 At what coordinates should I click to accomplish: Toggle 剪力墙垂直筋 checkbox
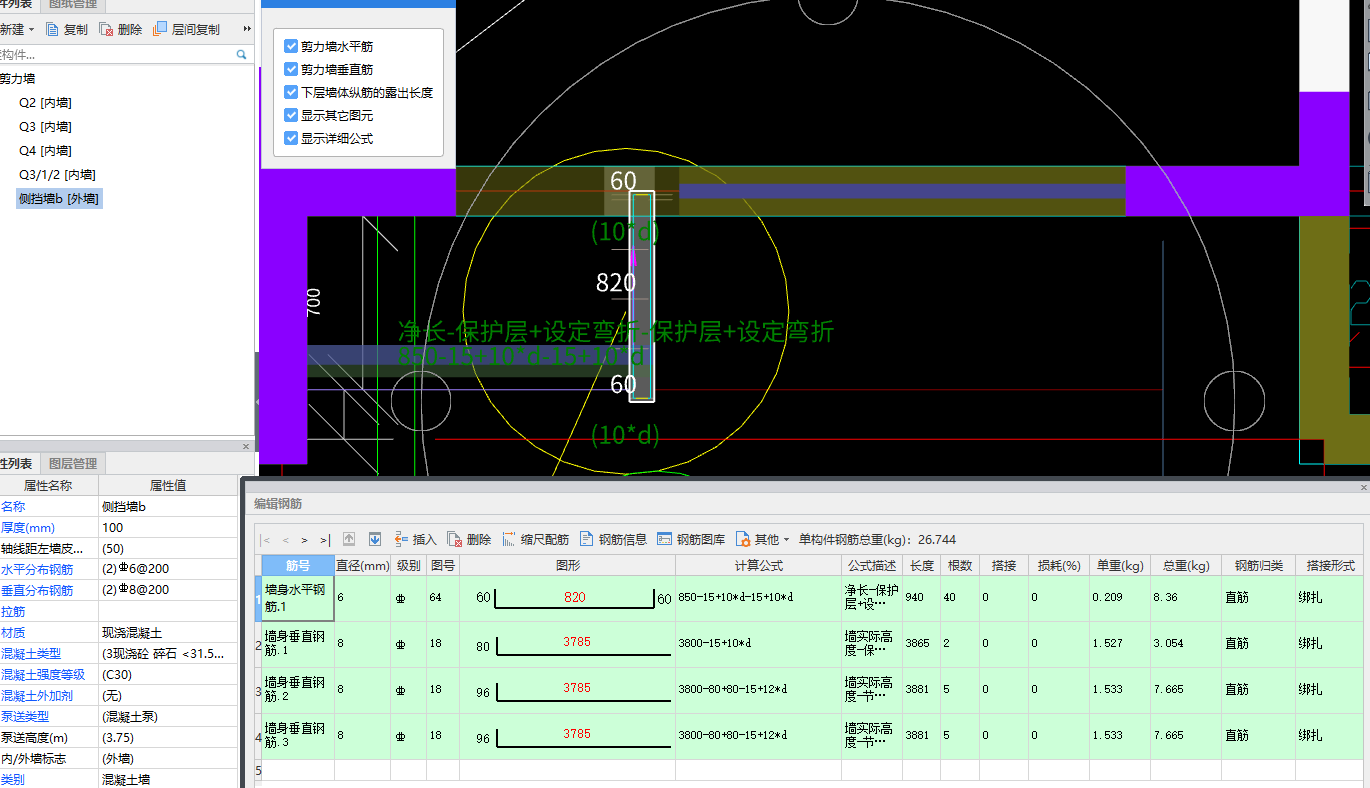(291, 69)
